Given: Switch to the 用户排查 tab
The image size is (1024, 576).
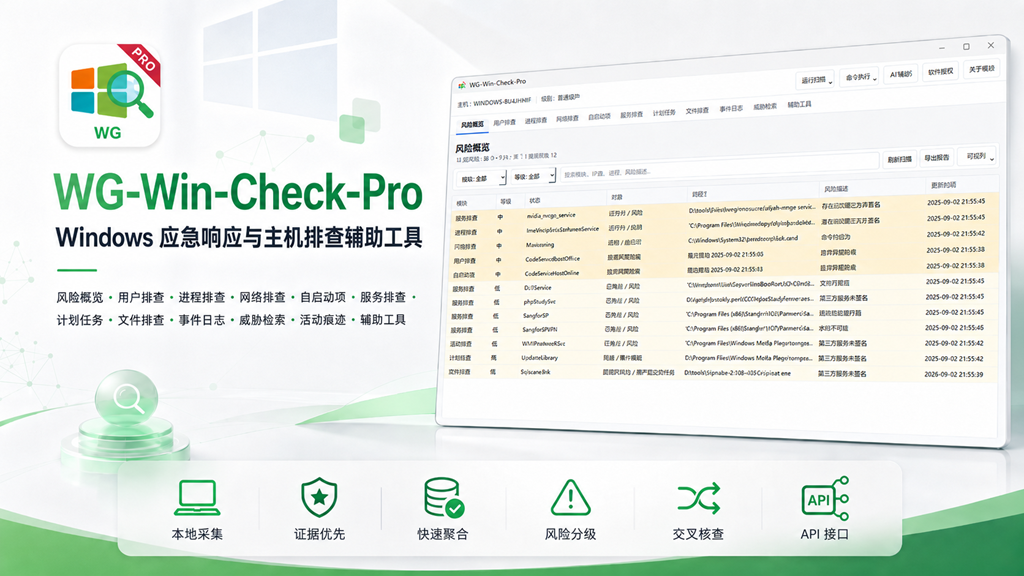Looking at the screenshot, I should (x=504, y=122).
